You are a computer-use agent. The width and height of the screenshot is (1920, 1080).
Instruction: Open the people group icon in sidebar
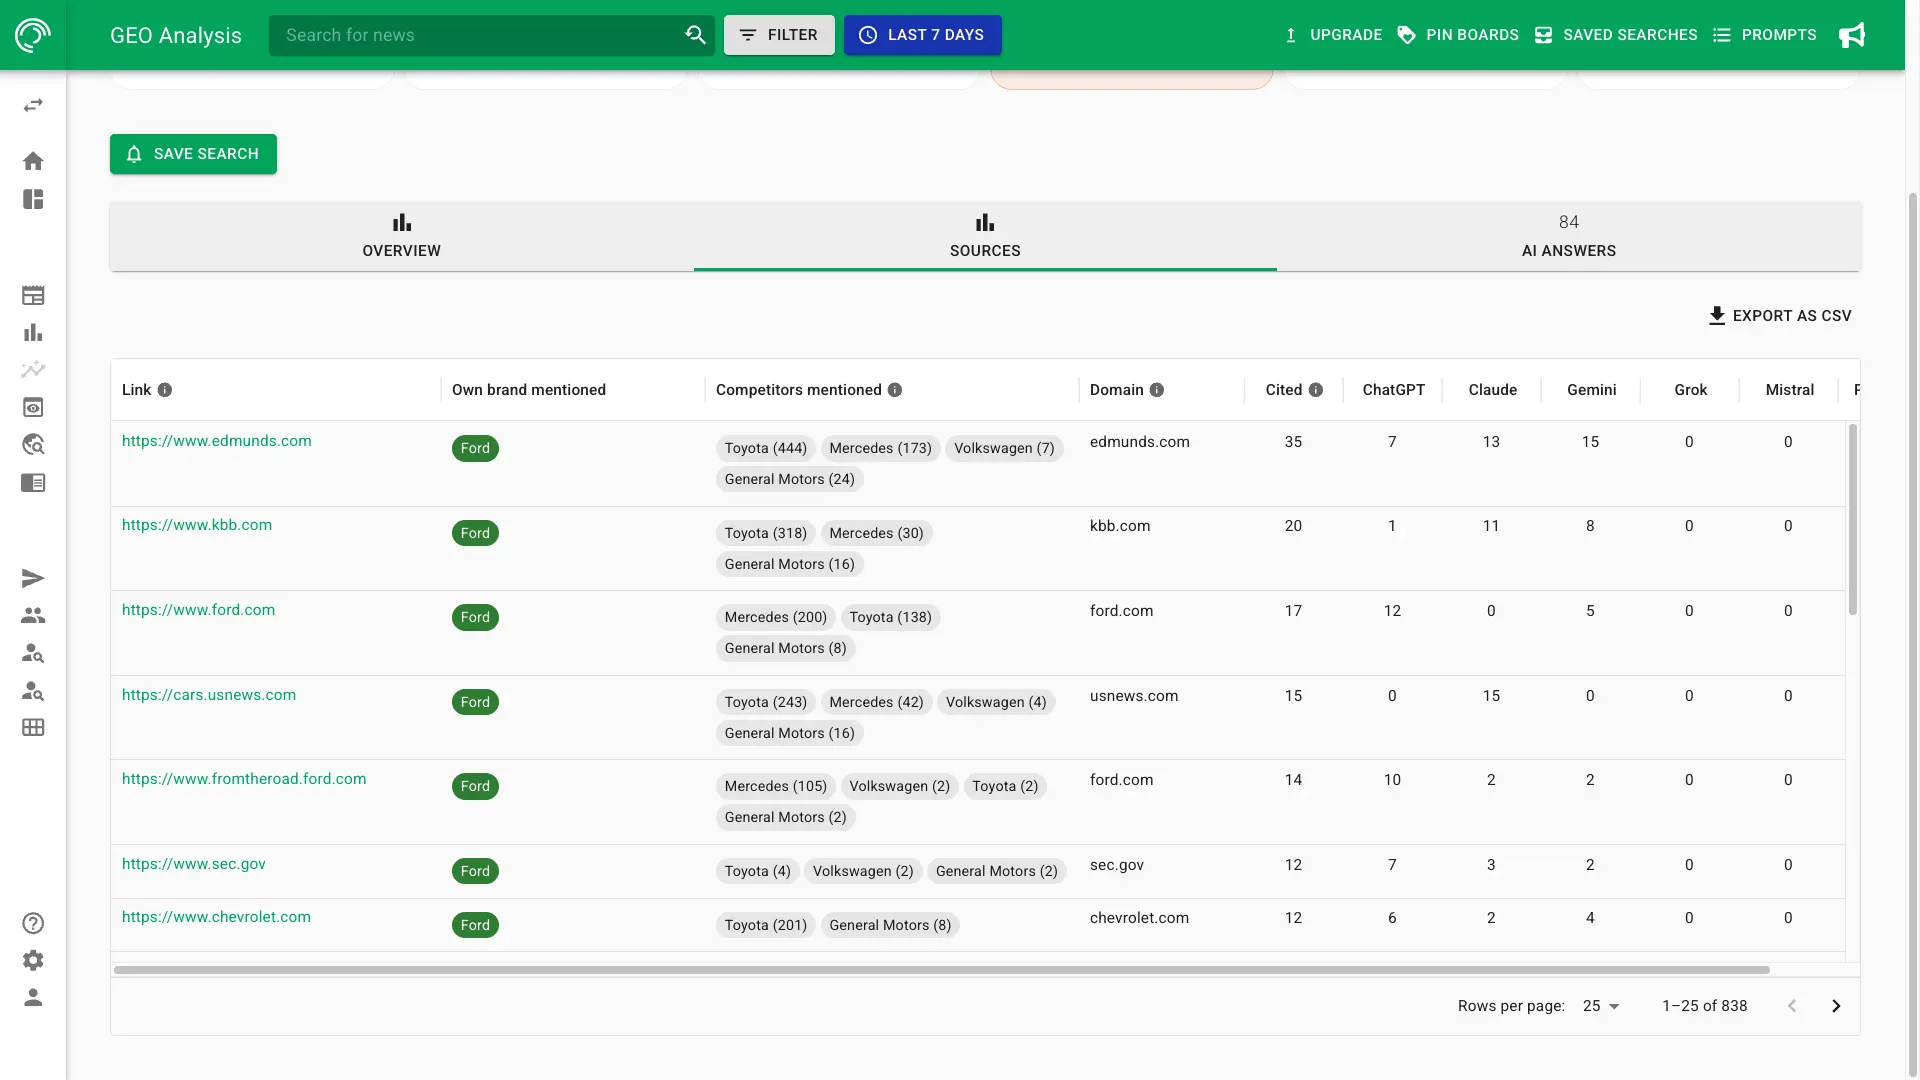coord(33,616)
